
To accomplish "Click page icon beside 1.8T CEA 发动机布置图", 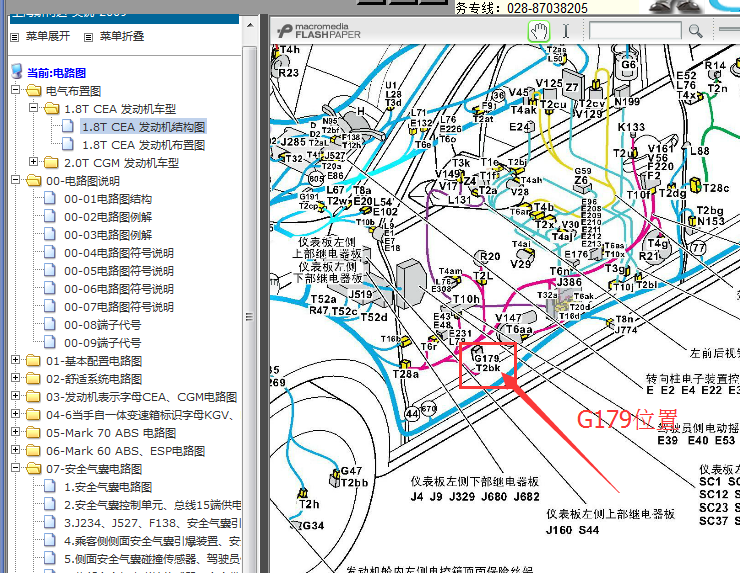I will (x=67, y=144).
